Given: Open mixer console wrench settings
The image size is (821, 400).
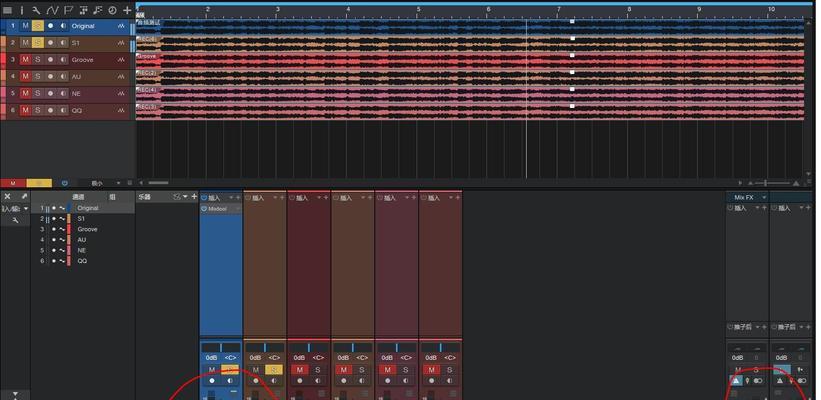Looking at the screenshot, I should coord(15,220).
